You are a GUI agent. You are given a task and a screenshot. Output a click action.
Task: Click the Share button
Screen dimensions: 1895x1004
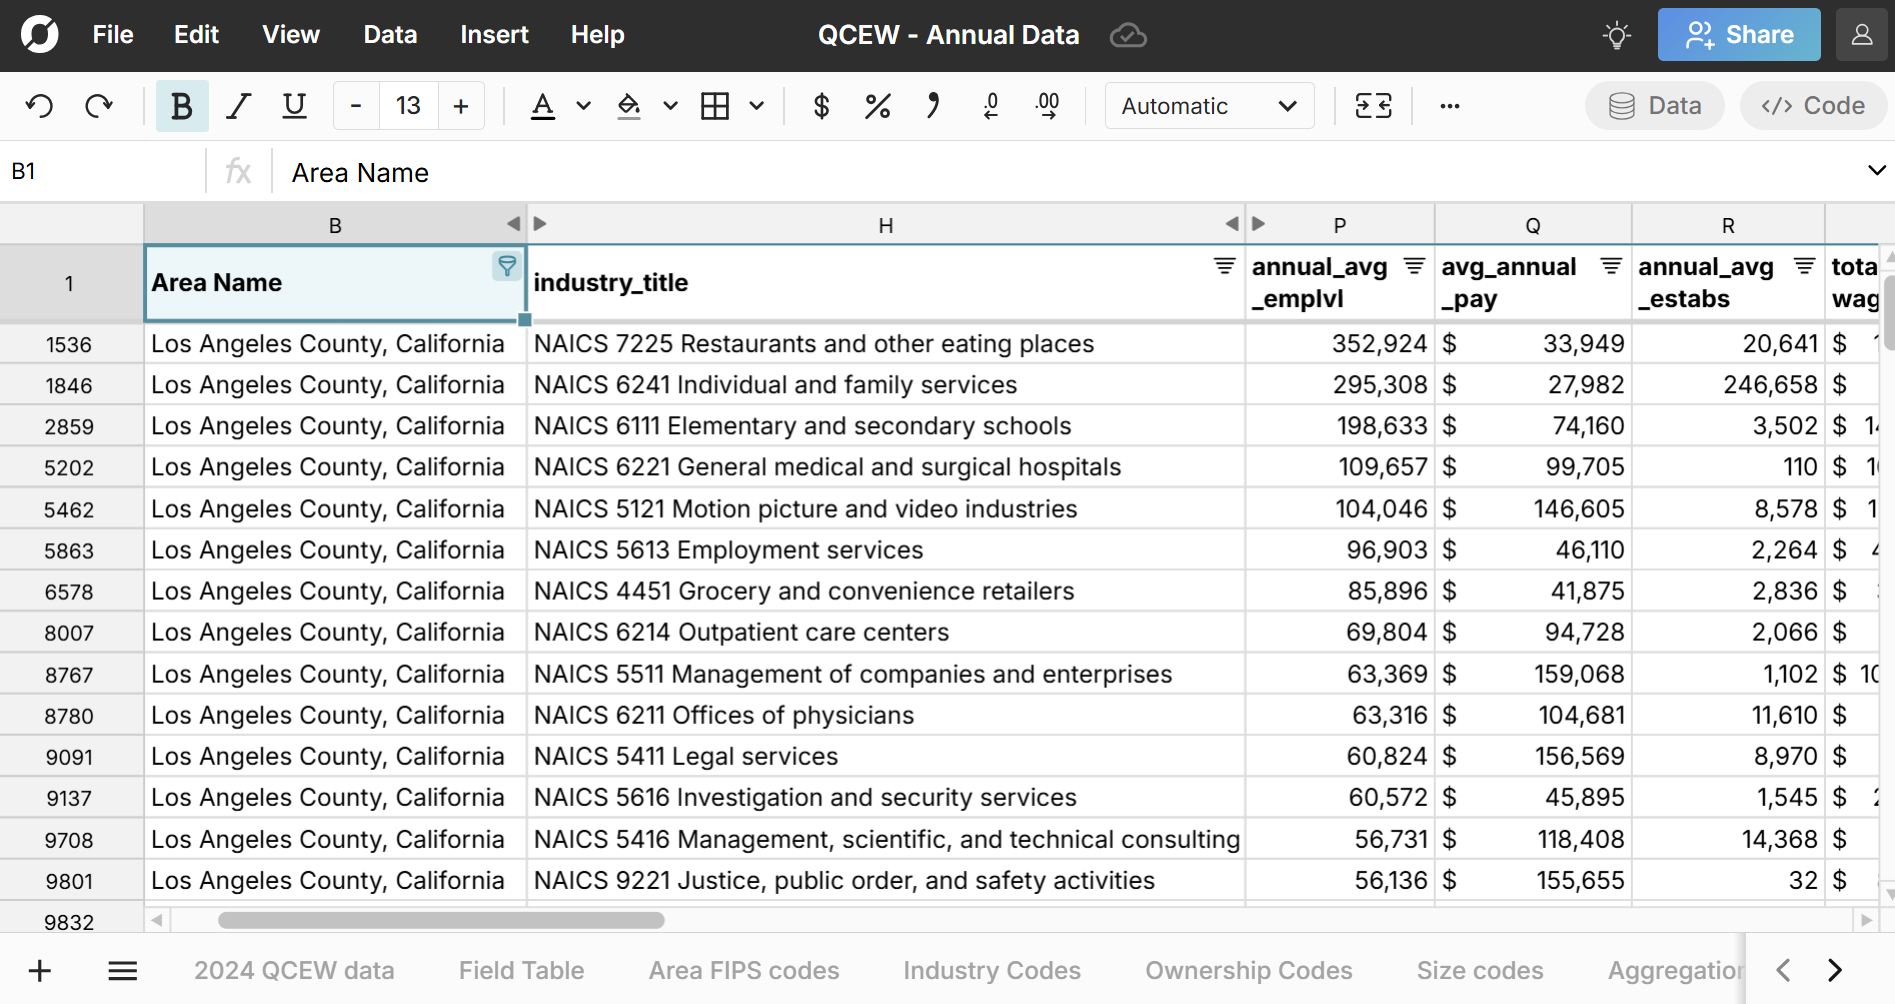point(1738,35)
